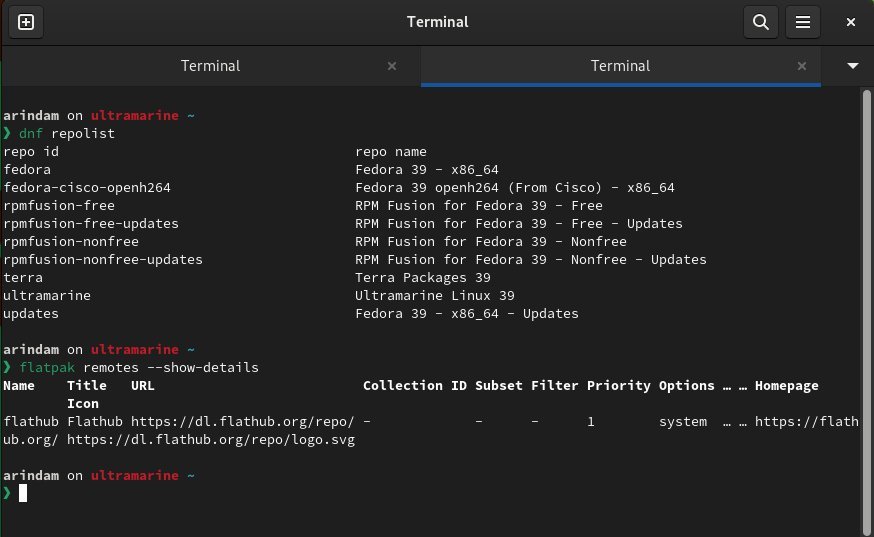Select 'rpmfusion-nonfree-updates' repo id
This screenshot has height=537, width=874.
(103, 259)
